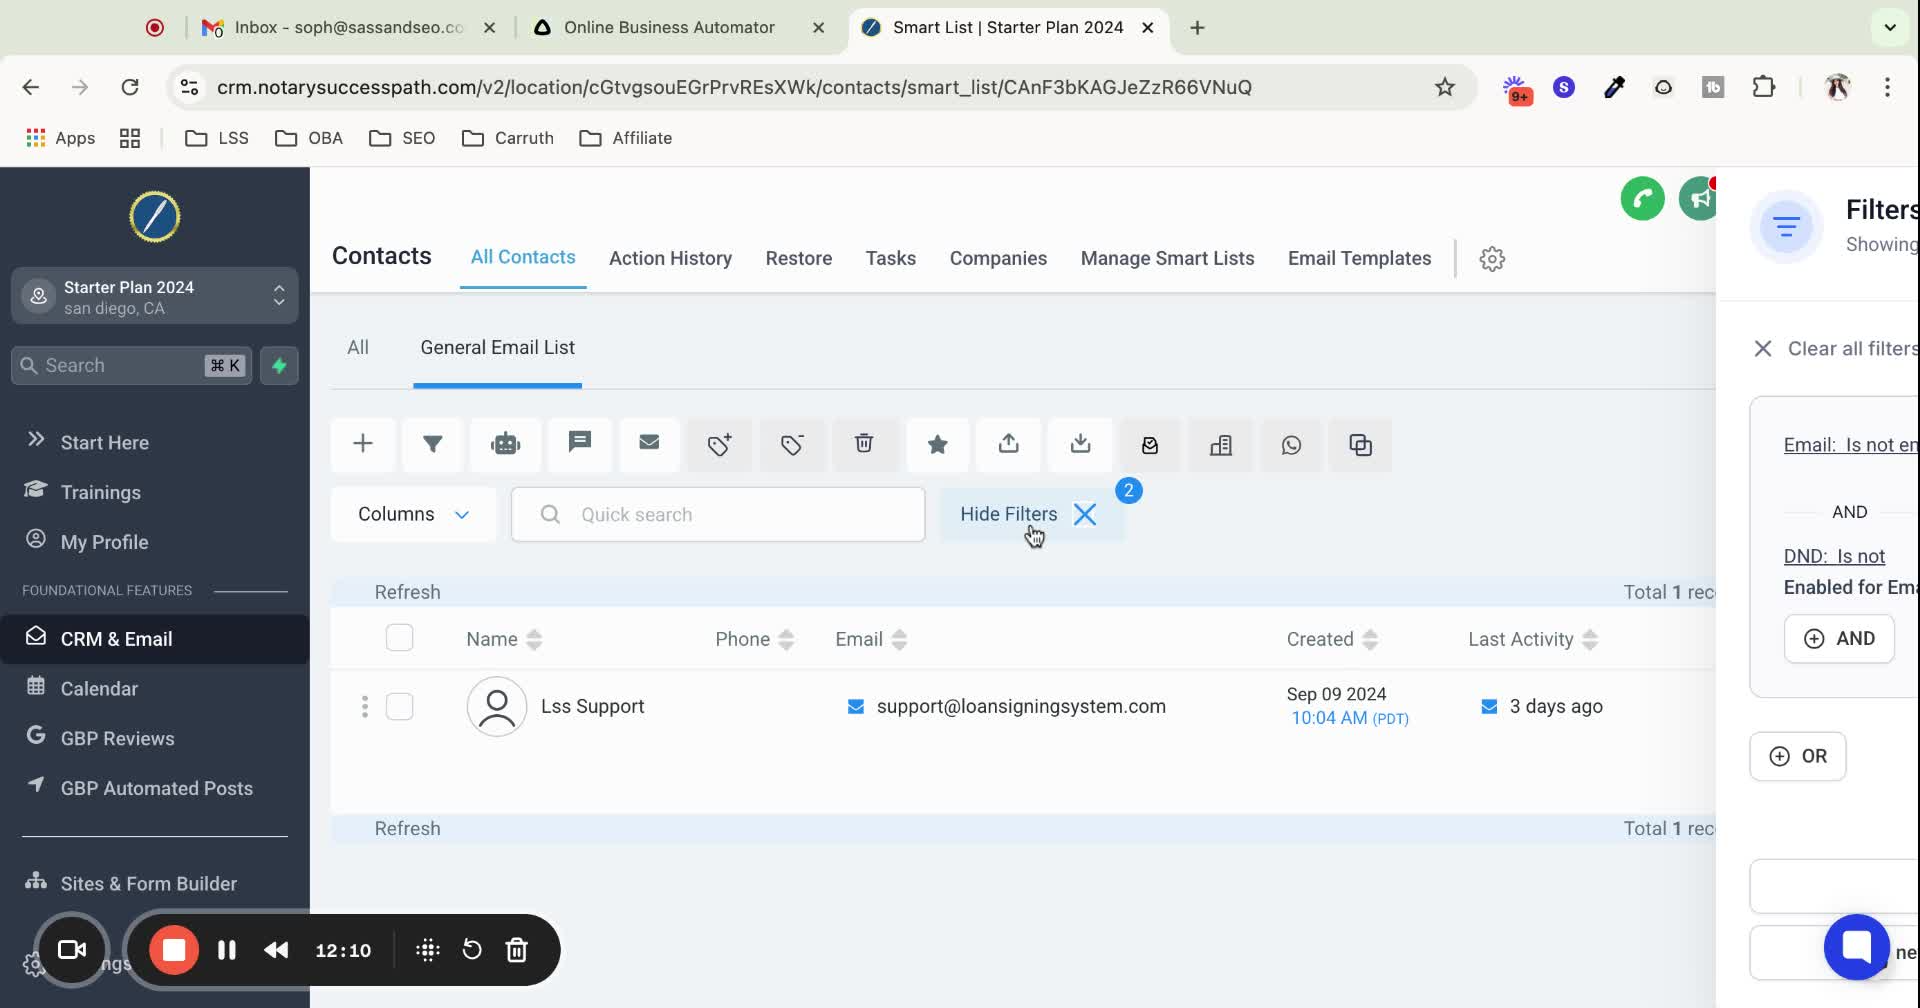Click the eyedropper extension icon
Image resolution: width=1920 pixels, height=1008 pixels.
point(1613,87)
